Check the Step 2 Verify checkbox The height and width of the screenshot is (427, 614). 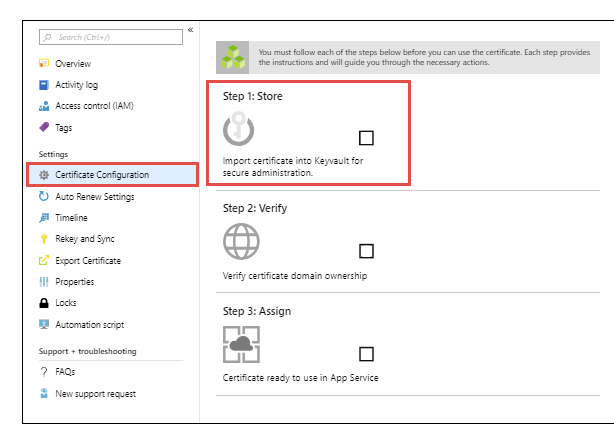click(366, 251)
